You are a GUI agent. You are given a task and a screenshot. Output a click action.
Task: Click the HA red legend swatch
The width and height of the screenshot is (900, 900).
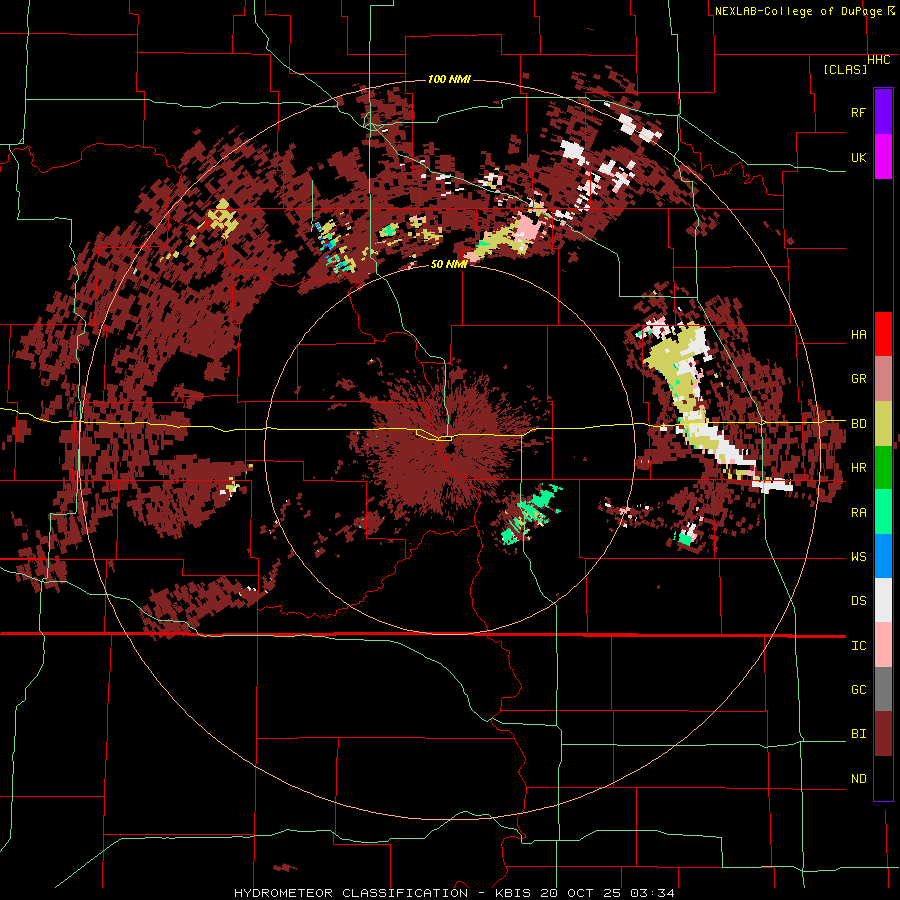(x=883, y=334)
